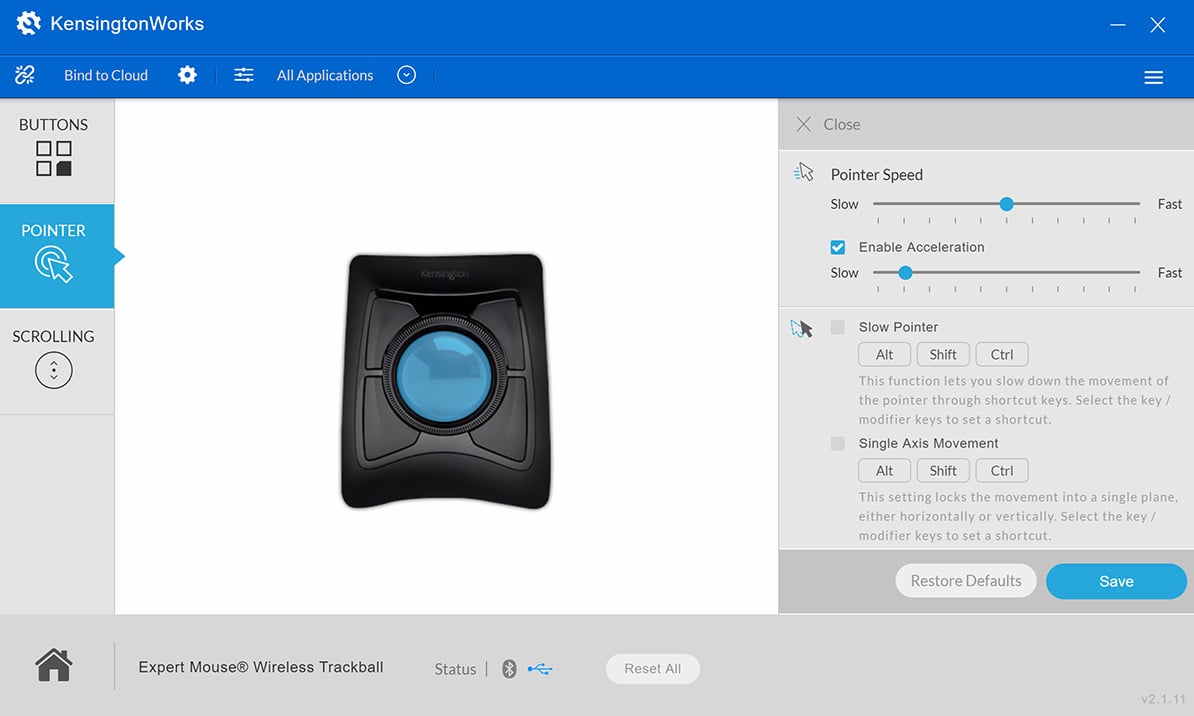Screen dimensions: 1194x716
Task: Open Bind to Cloud option
Action: [106, 75]
